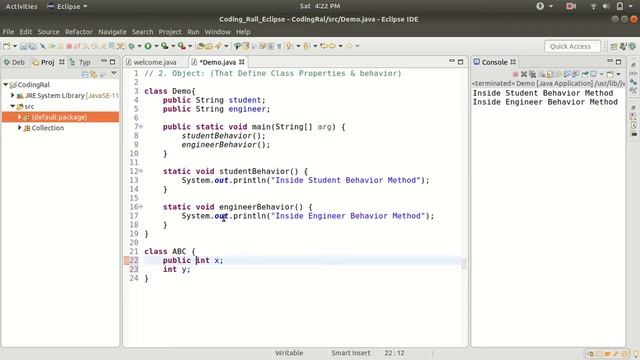This screenshot has height=360, width=640.
Task: Click the Save icon in toolbar
Action: pyautogui.click(x=23, y=46)
